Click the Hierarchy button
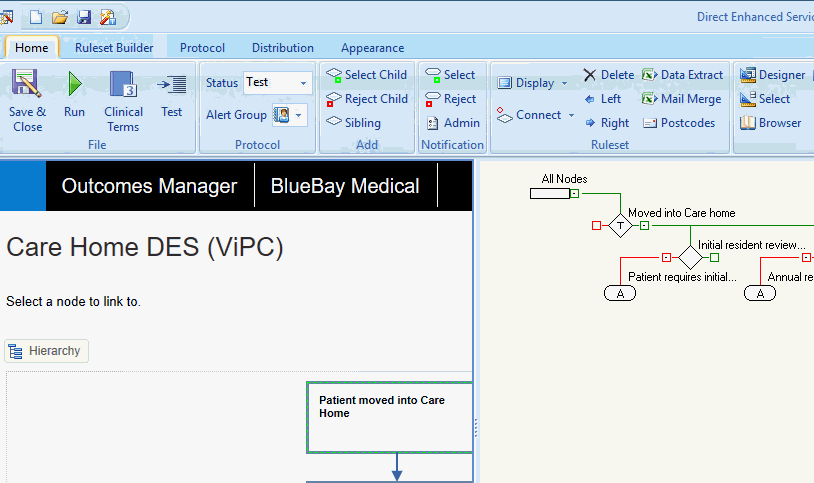This screenshot has height=483, width=814. point(47,351)
